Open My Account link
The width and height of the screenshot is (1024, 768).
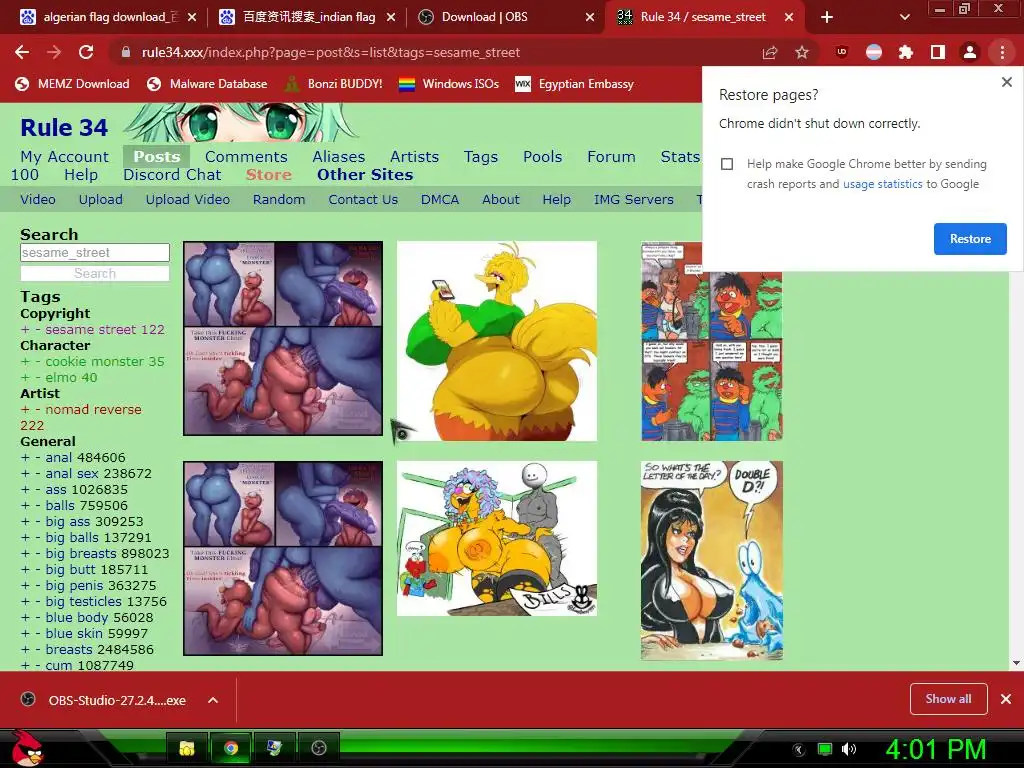coord(65,157)
